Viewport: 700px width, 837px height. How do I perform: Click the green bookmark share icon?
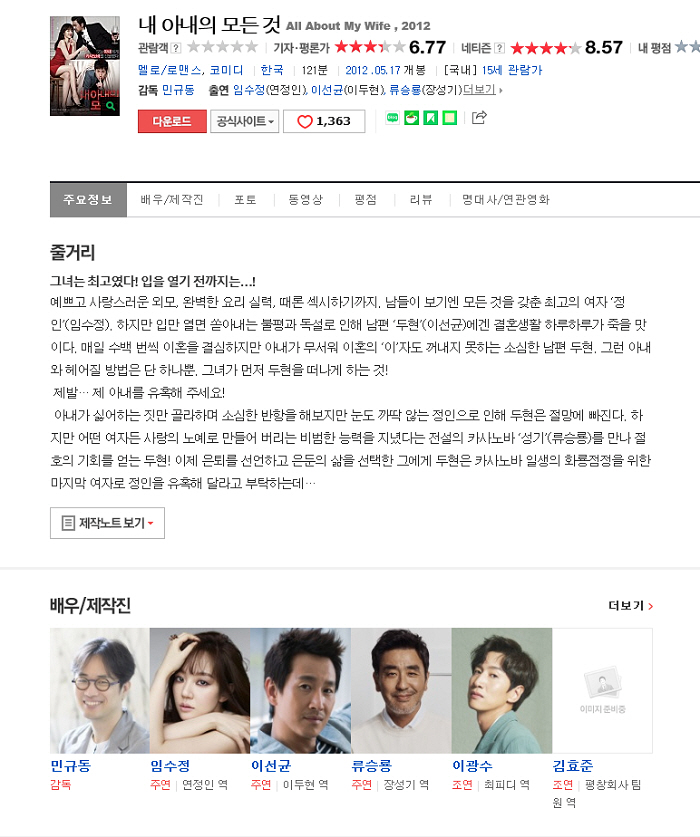pos(430,117)
